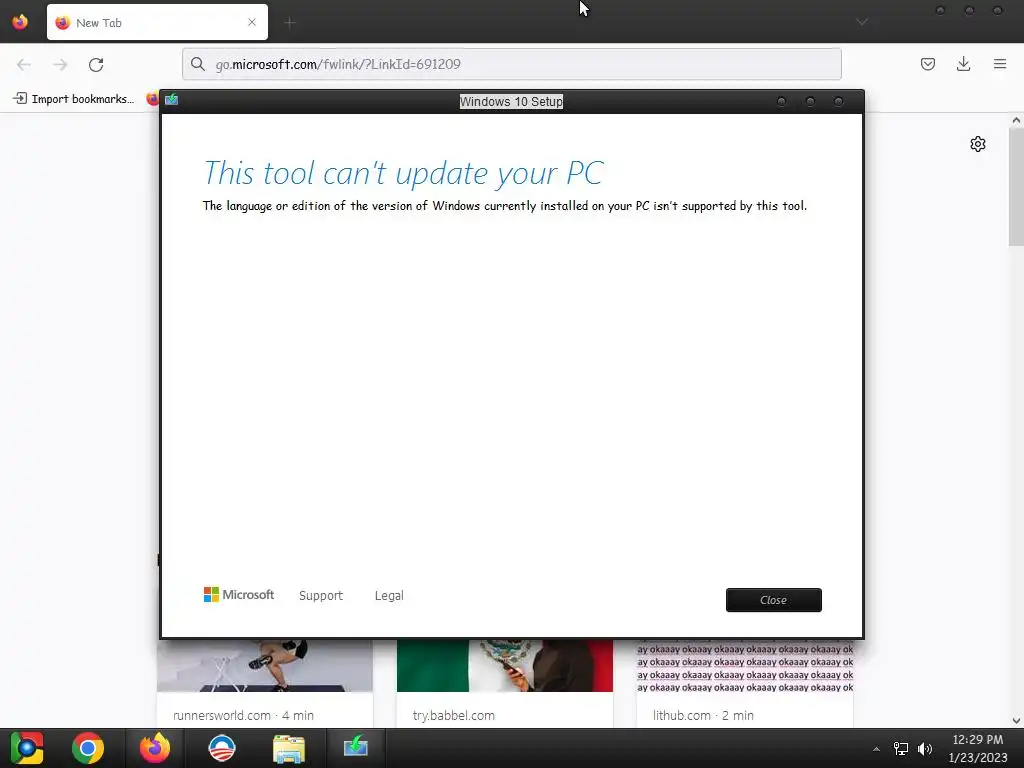The width and height of the screenshot is (1024, 768).
Task: Open the Firefox application hamburger menu
Action: [1000, 64]
